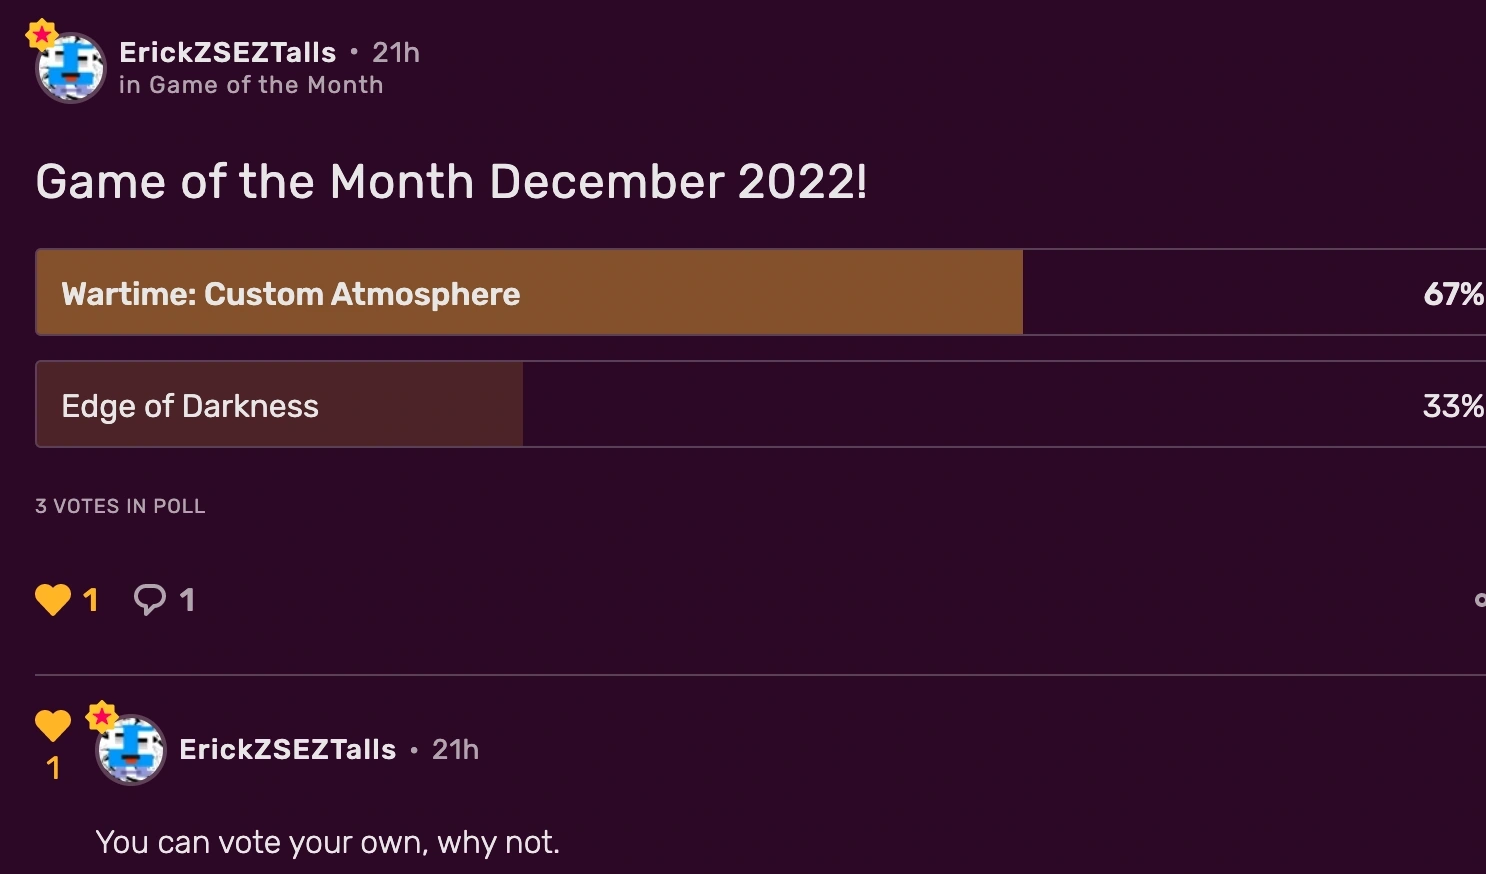Click the like count next to the heart

91,599
